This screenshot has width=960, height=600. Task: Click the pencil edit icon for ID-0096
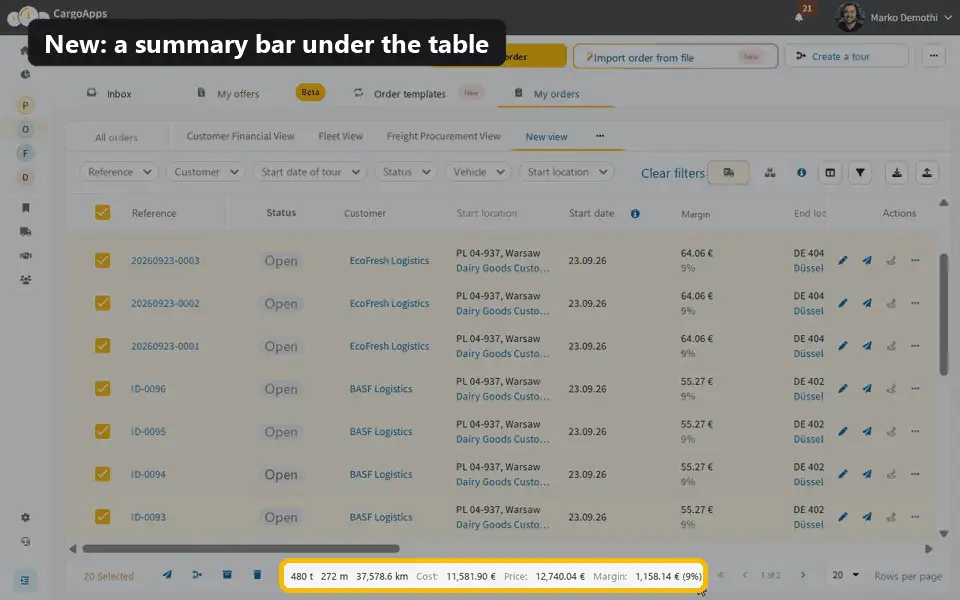[x=843, y=388]
